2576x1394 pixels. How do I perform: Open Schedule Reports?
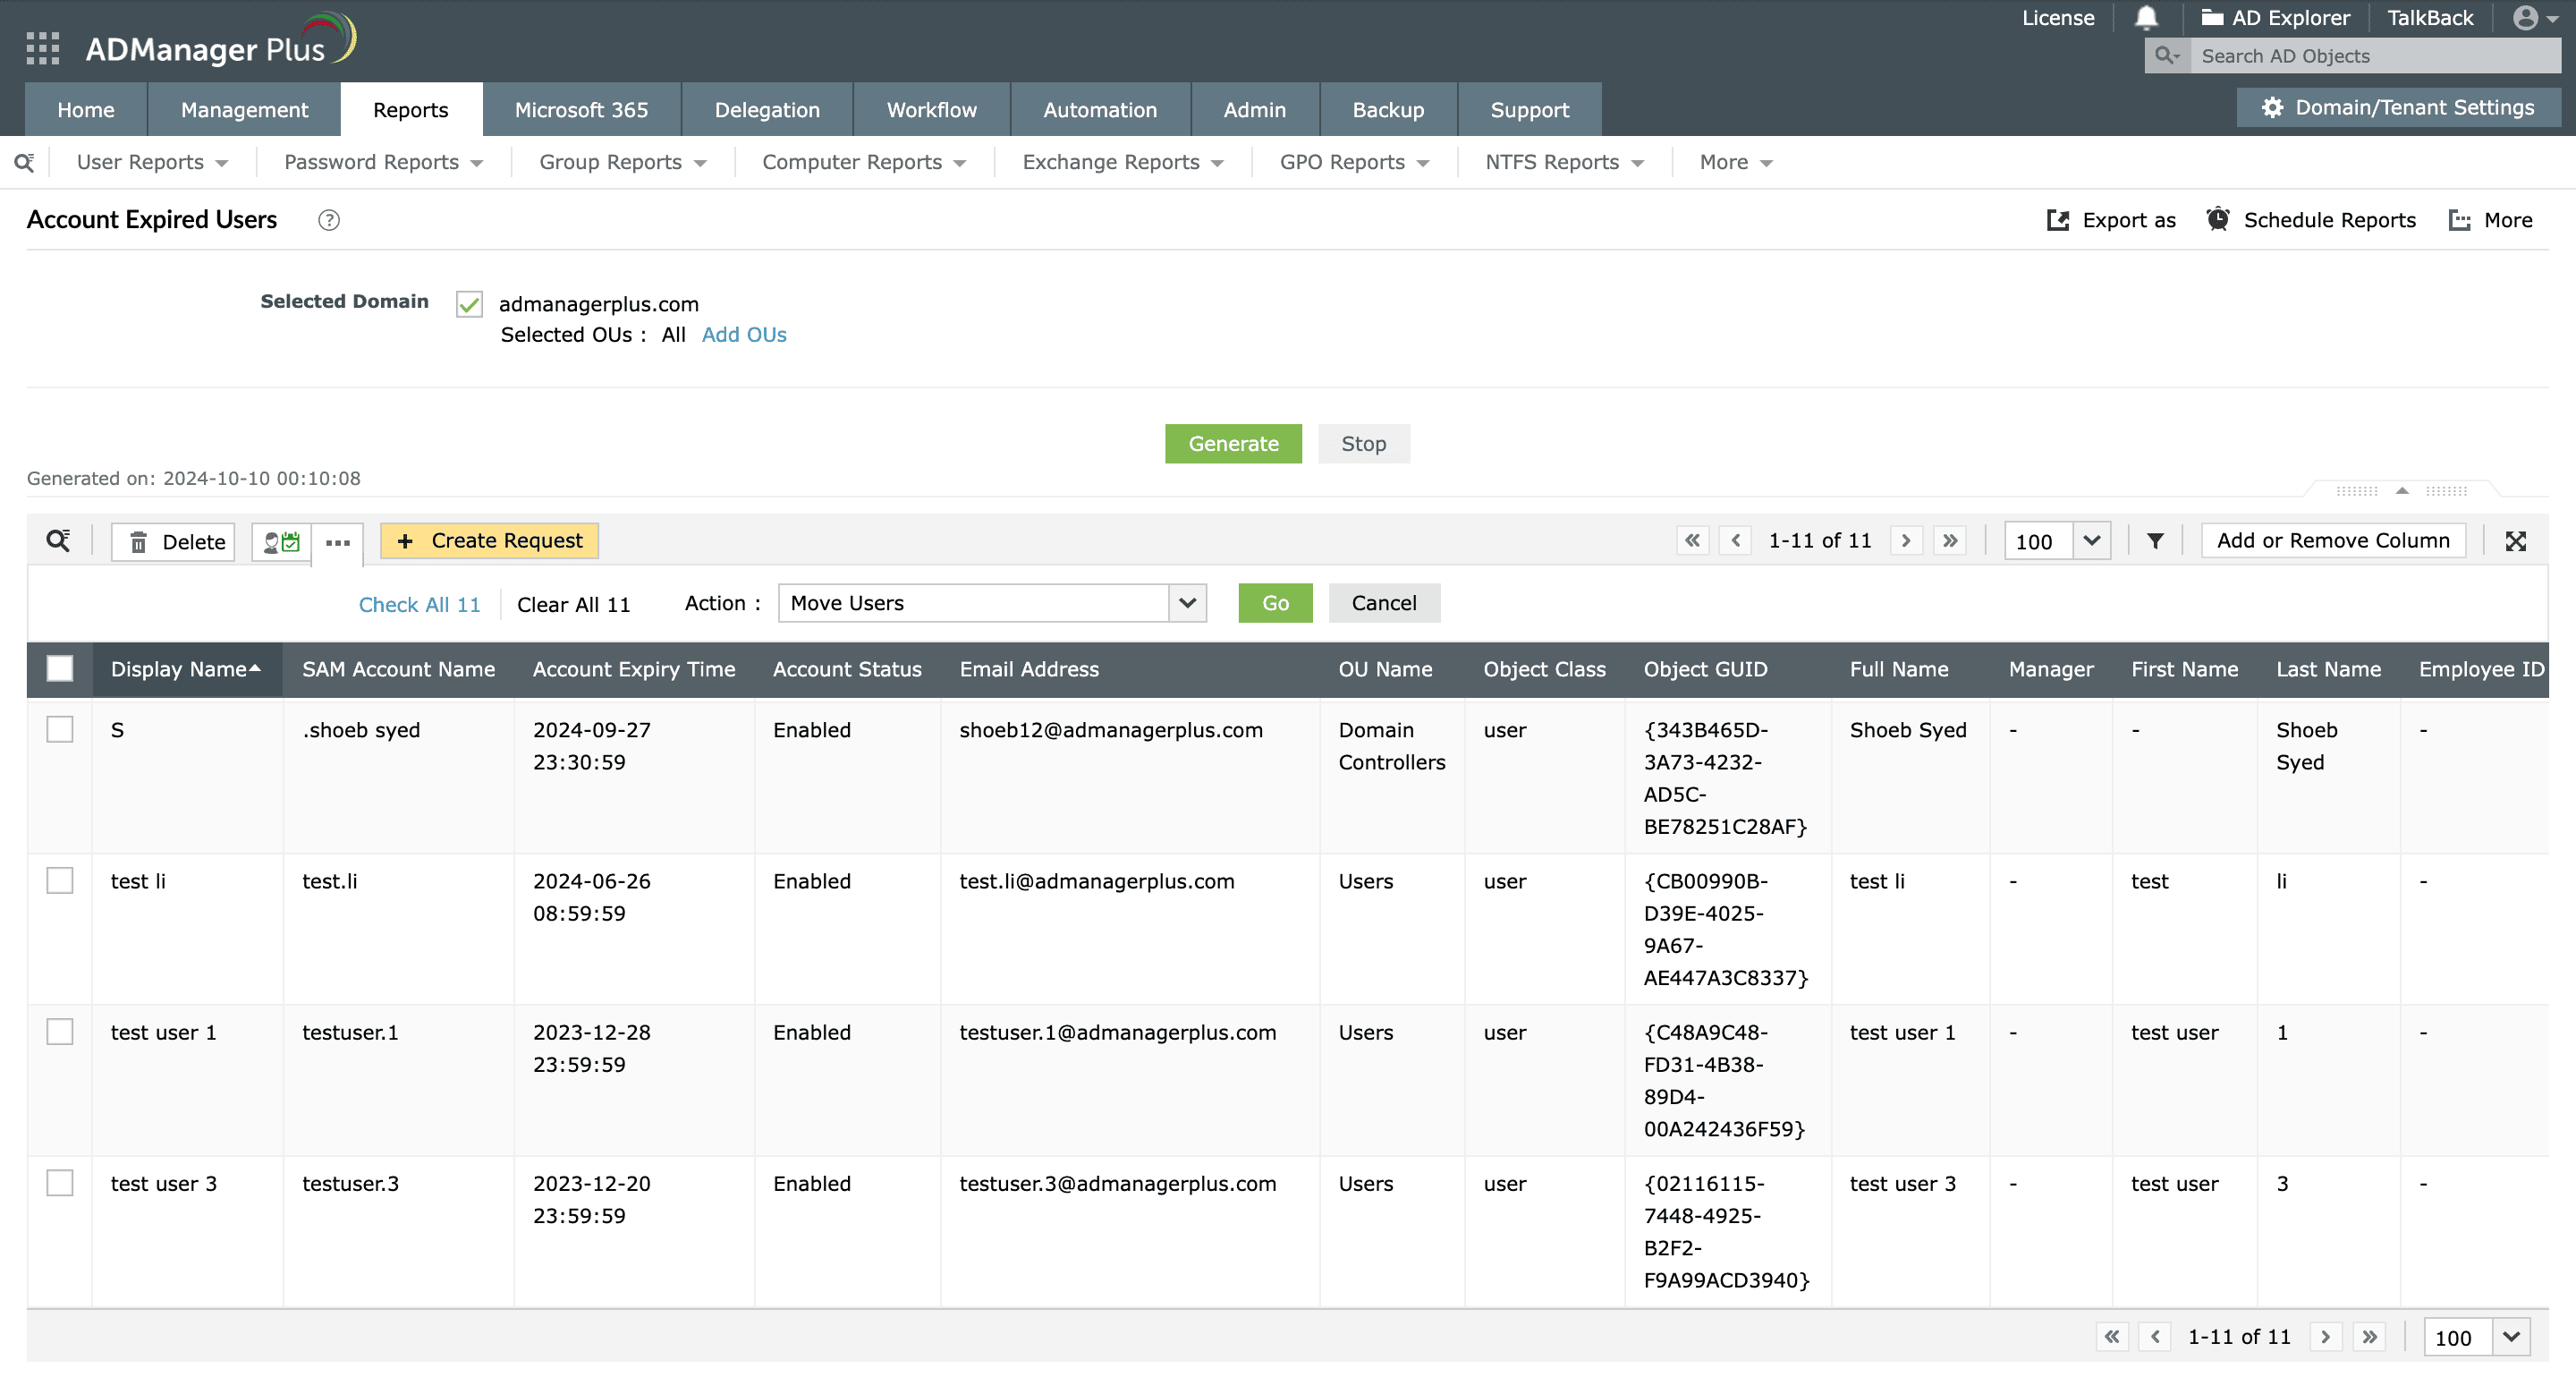pyautogui.click(x=2310, y=219)
